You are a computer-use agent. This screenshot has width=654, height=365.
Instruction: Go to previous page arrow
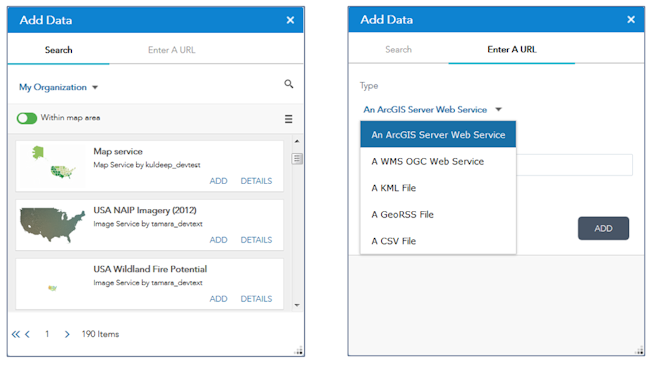28,334
